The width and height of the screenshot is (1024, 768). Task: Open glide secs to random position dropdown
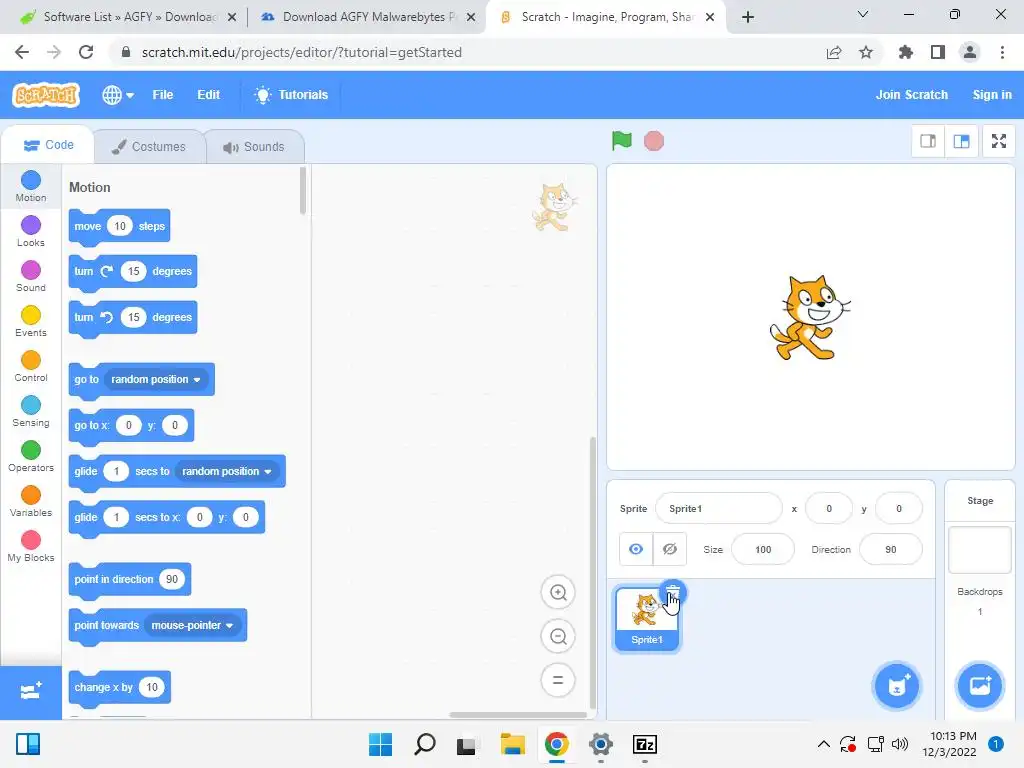click(227, 472)
